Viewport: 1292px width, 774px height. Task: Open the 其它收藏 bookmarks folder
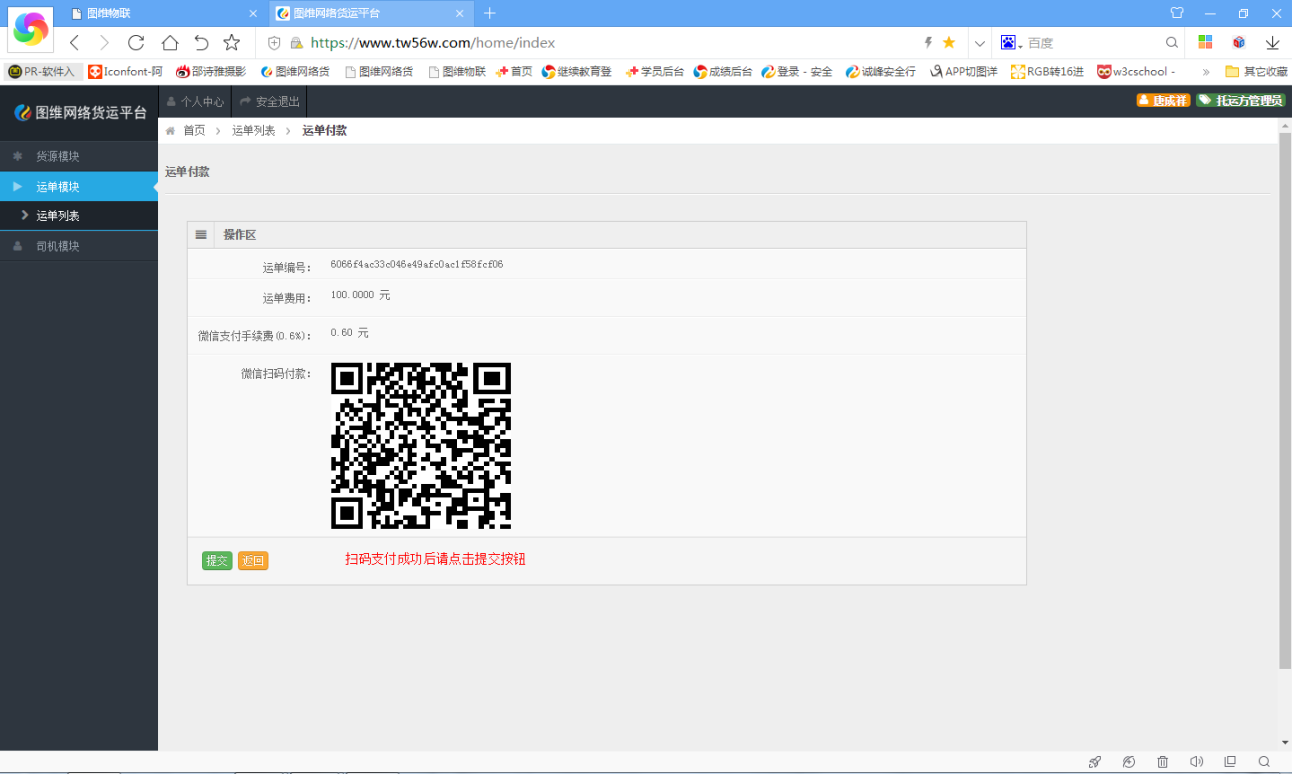pyautogui.click(x=1256, y=72)
